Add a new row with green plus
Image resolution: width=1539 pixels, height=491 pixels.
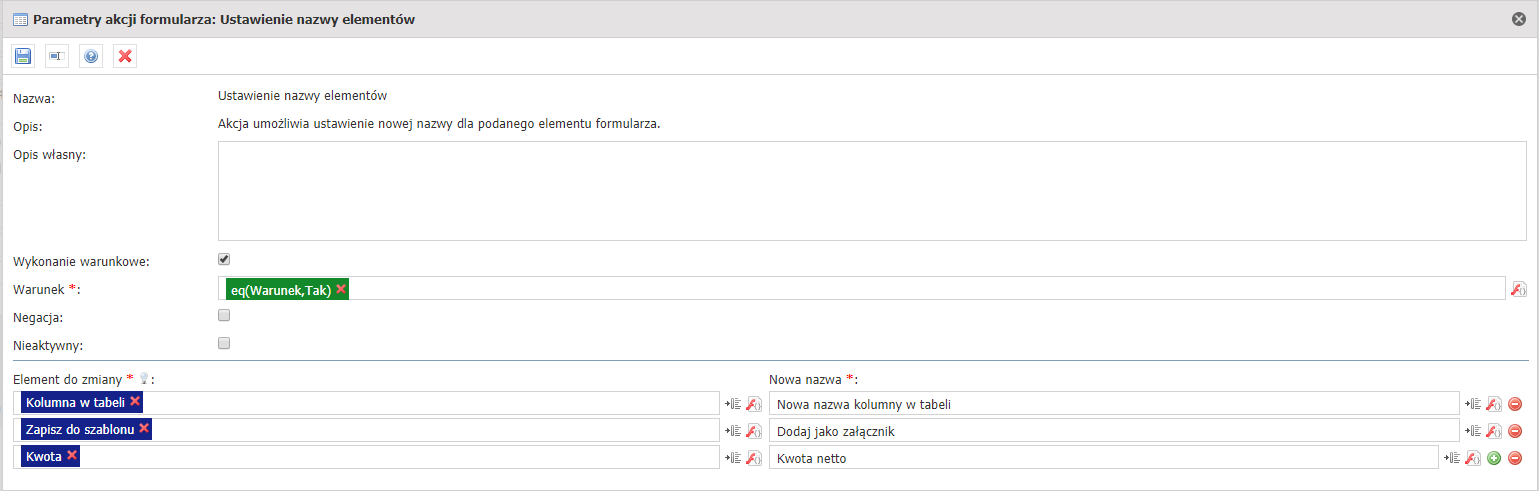[x=1494, y=458]
